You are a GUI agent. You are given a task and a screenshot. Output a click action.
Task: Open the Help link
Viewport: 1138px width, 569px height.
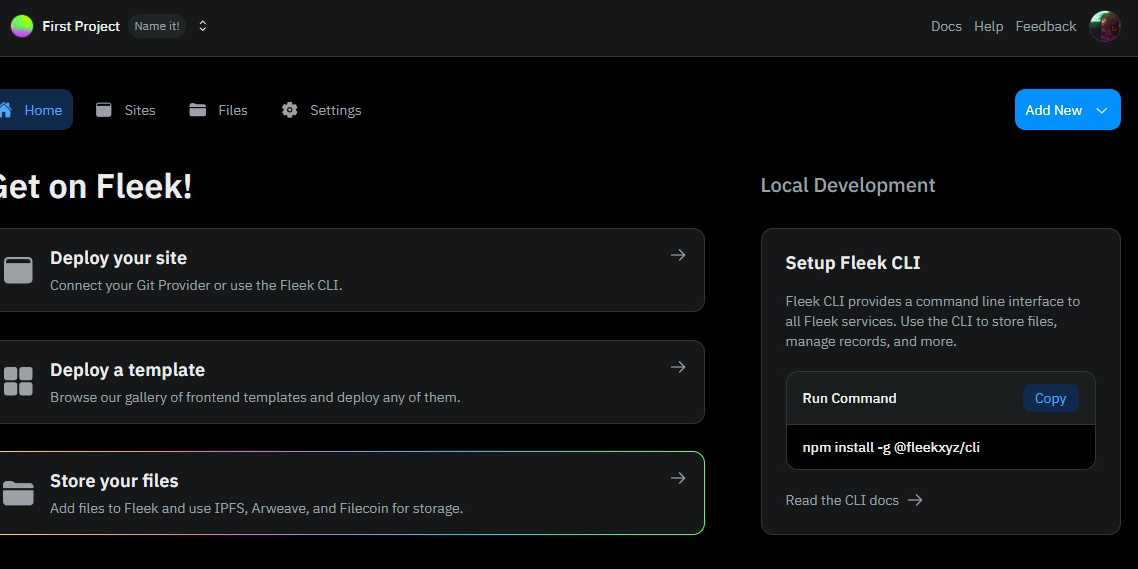point(988,26)
